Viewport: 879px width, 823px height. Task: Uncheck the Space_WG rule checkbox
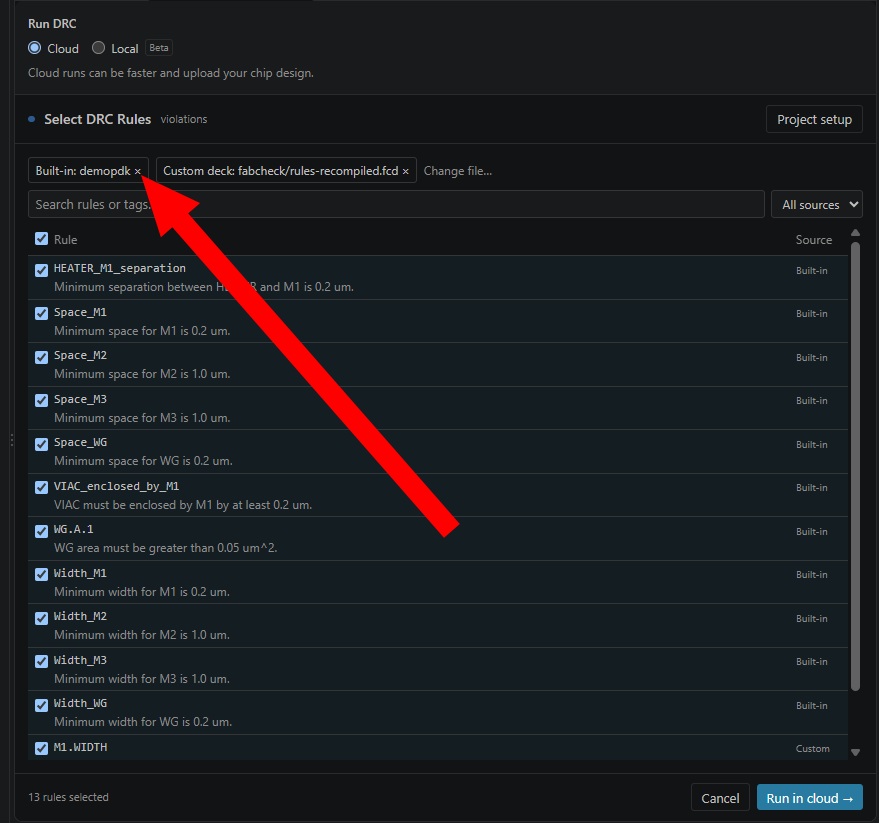[x=41, y=444]
